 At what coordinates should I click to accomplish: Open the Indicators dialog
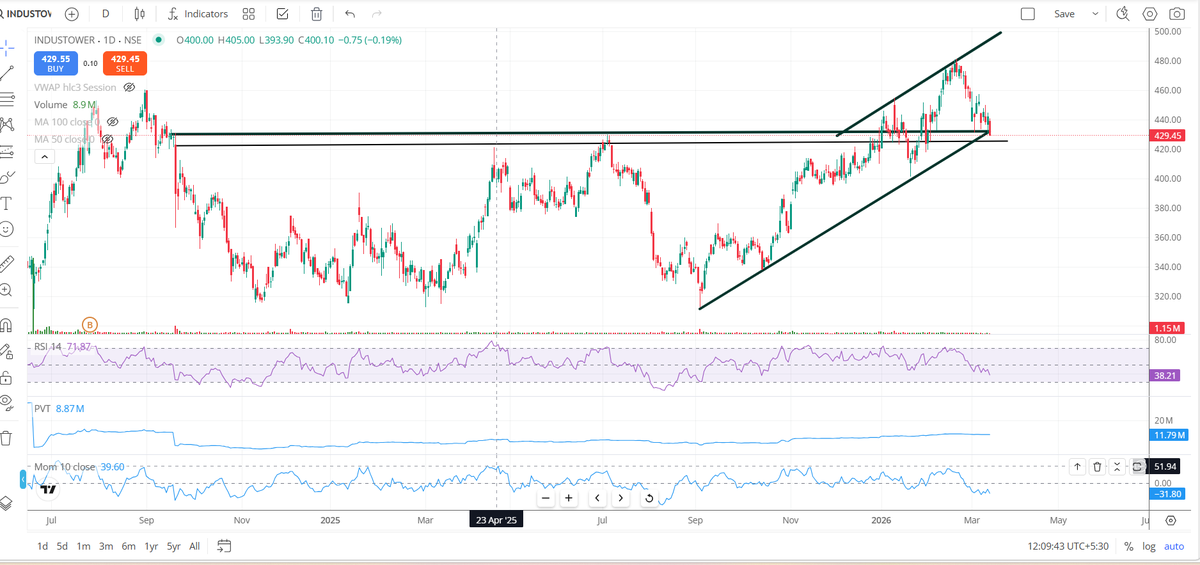click(x=198, y=14)
